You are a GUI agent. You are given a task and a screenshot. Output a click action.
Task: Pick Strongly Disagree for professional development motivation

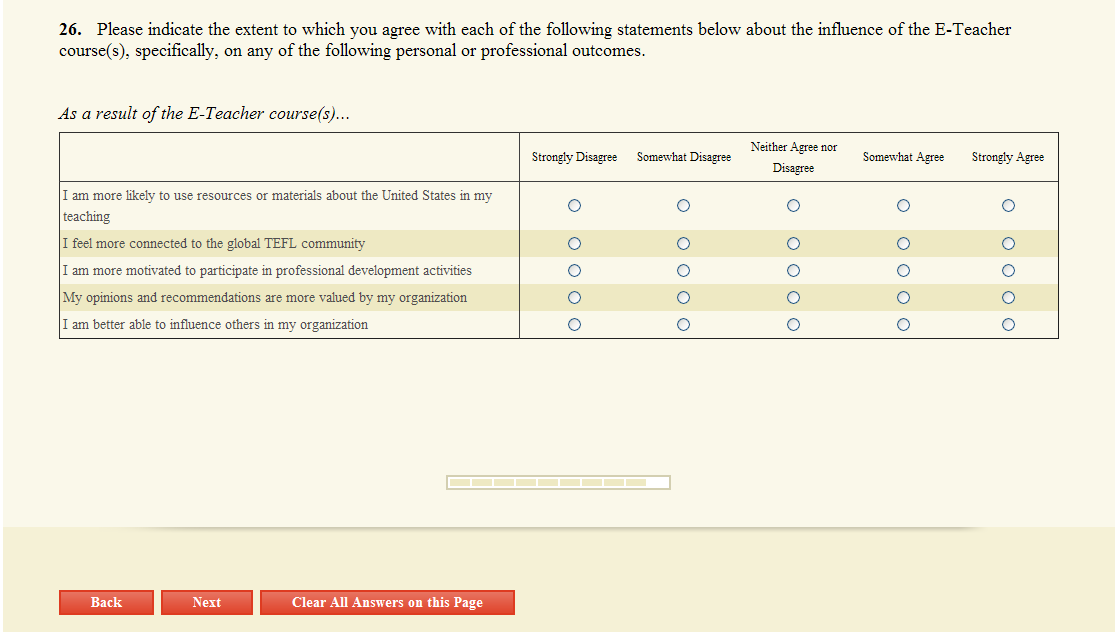pos(574,270)
